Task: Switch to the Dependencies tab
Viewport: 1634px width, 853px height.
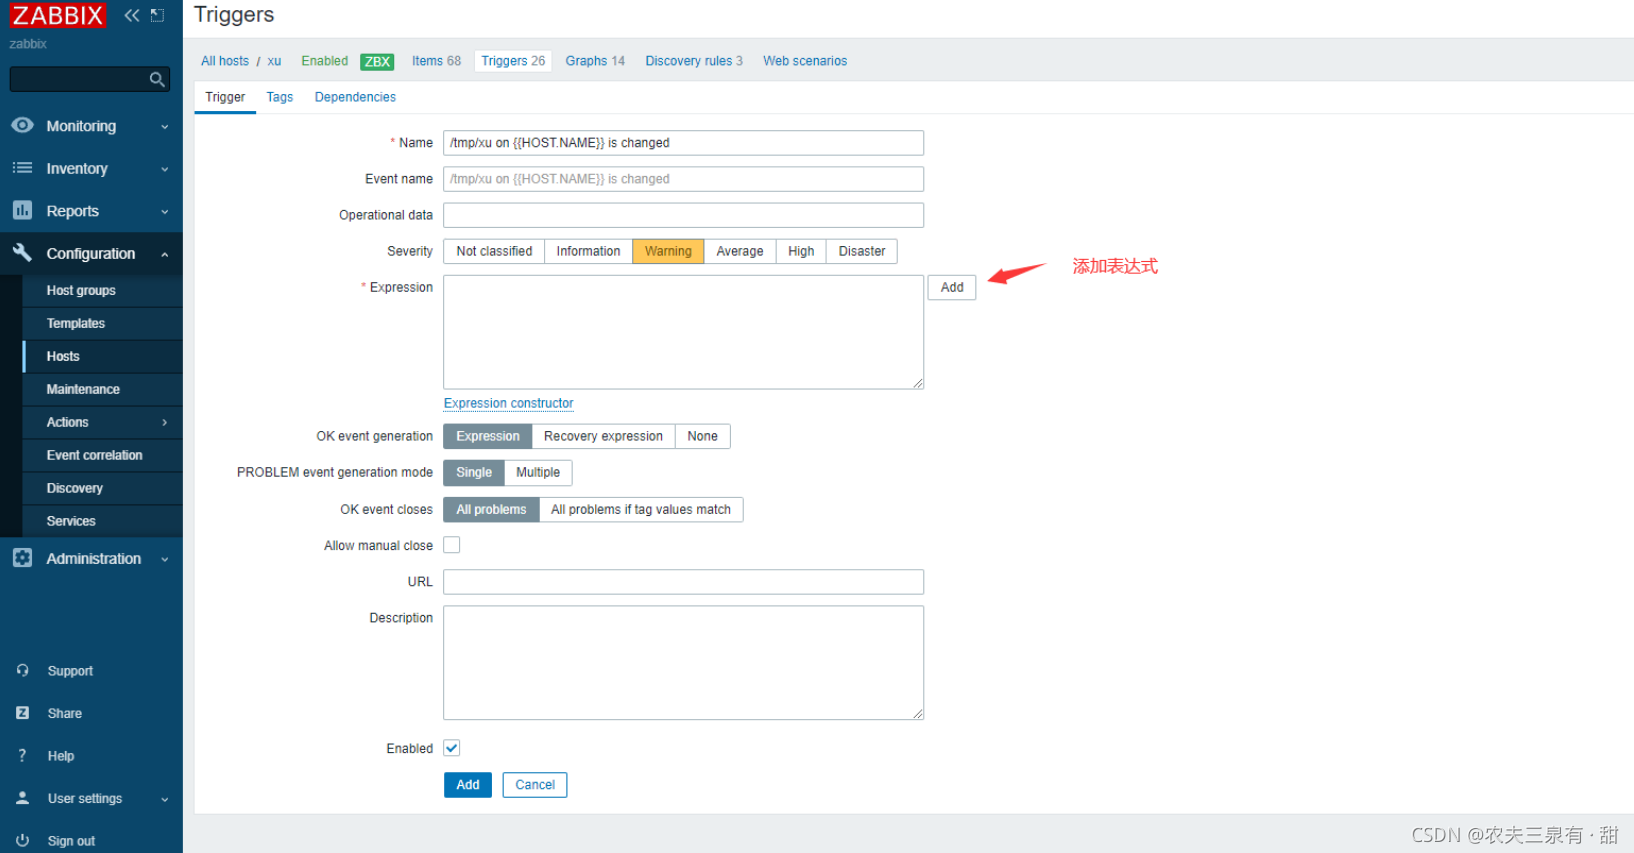Action: pyautogui.click(x=355, y=97)
